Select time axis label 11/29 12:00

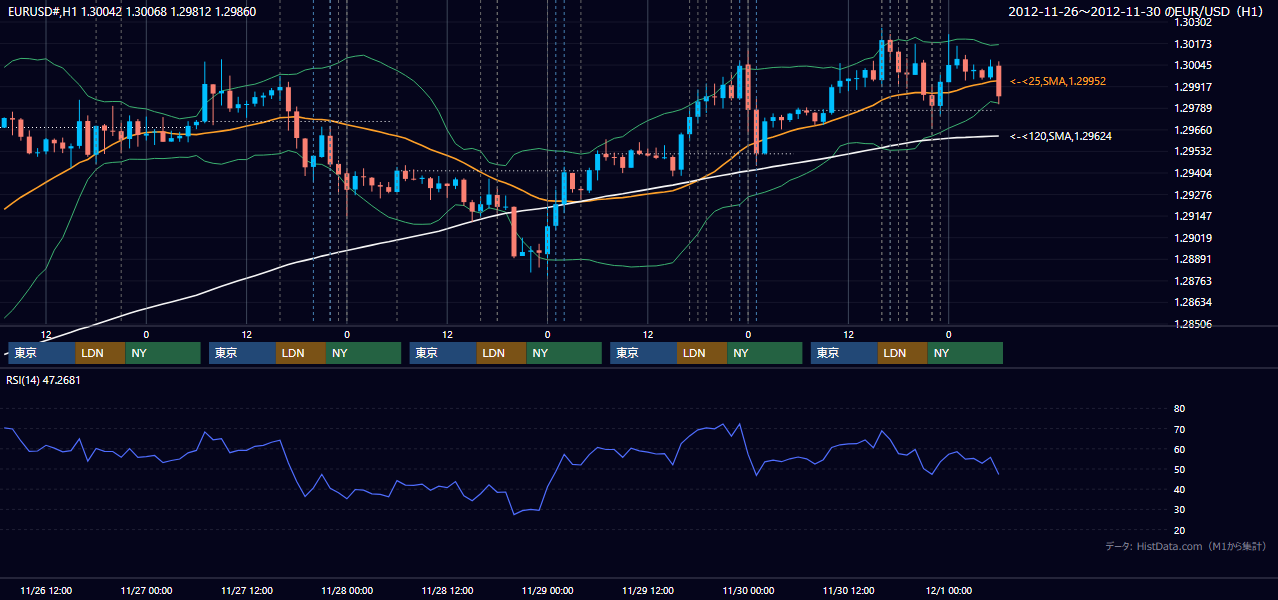click(648, 590)
